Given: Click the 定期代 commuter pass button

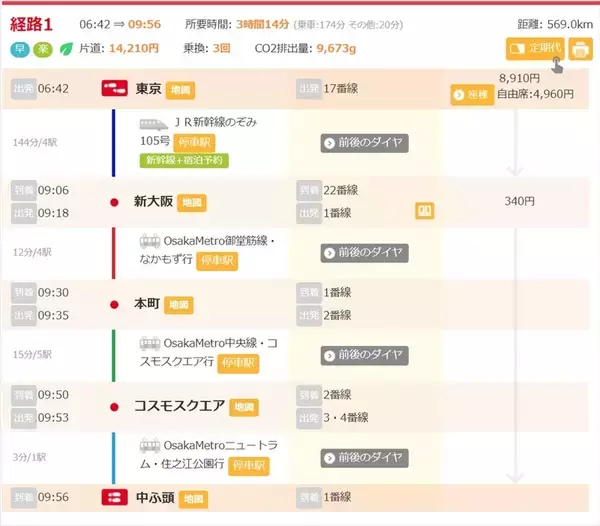Looking at the screenshot, I should [535, 49].
